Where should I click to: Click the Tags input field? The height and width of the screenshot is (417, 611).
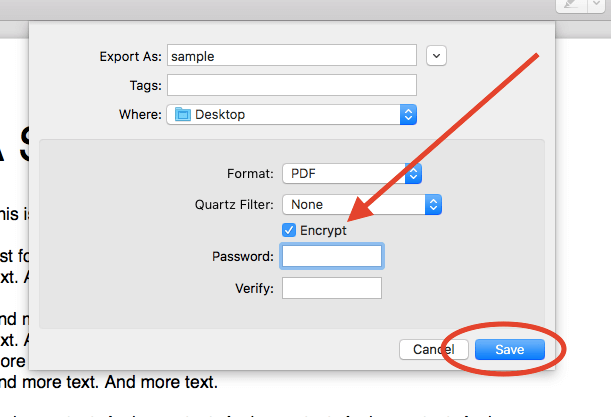[x=291, y=85]
